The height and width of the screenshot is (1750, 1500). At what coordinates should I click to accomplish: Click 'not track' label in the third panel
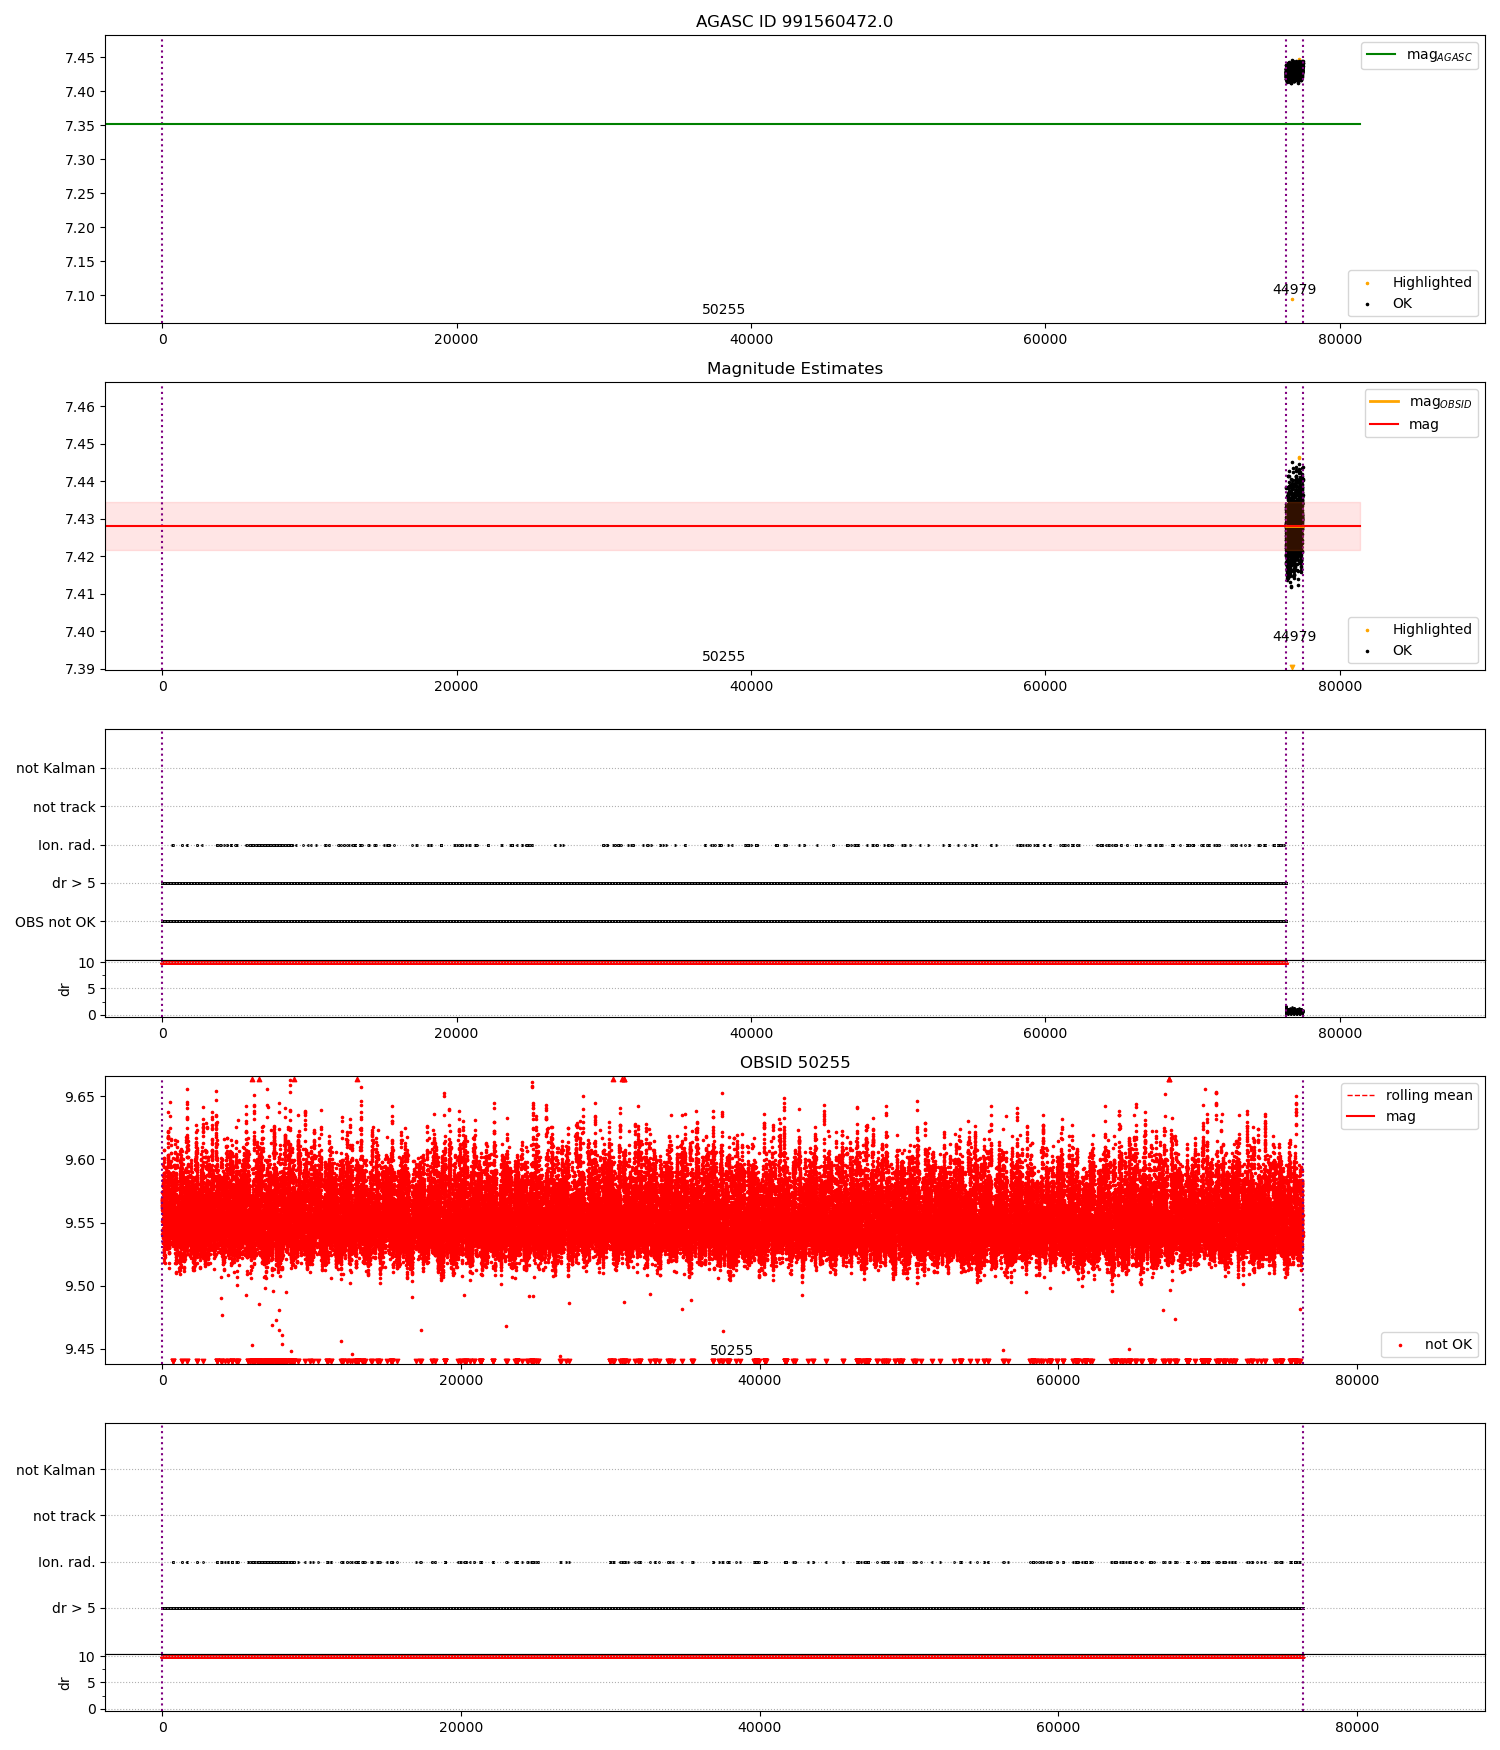(64, 807)
